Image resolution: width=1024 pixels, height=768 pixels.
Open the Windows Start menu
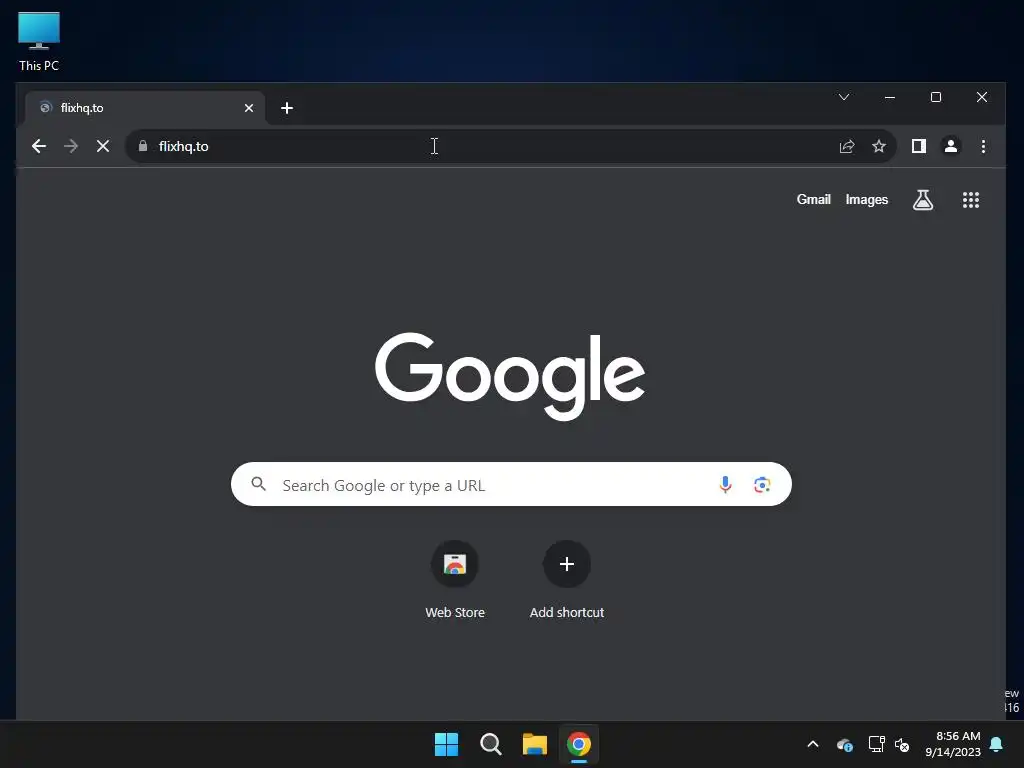(x=447, y=744)
